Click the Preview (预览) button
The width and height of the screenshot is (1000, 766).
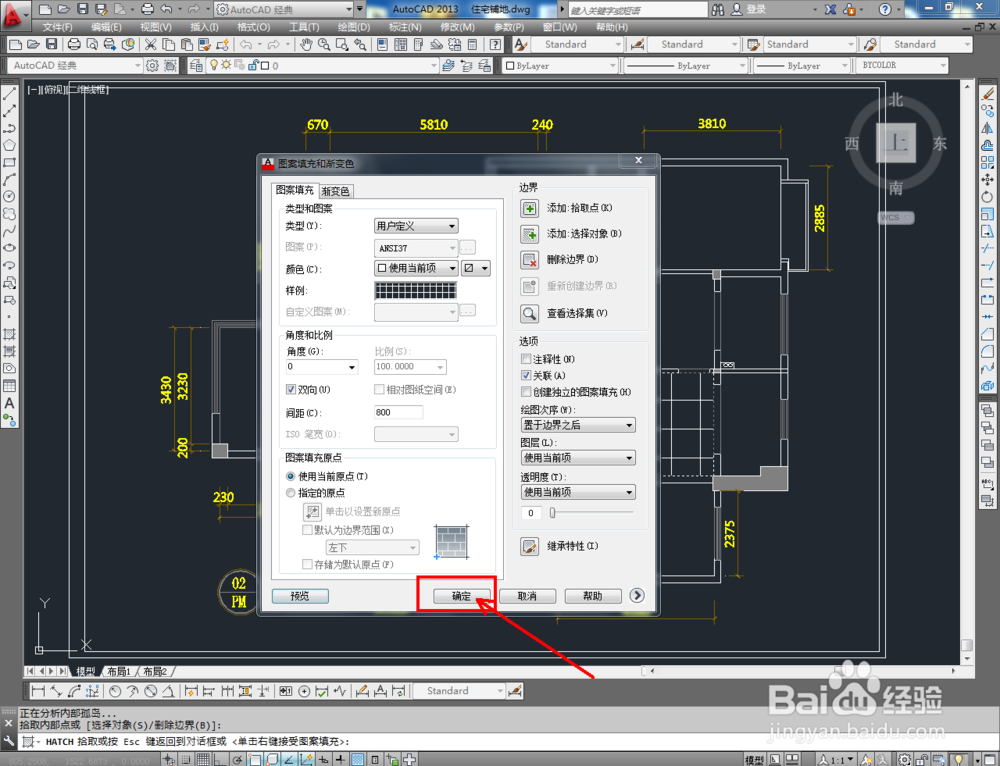(x=300, y=596)
